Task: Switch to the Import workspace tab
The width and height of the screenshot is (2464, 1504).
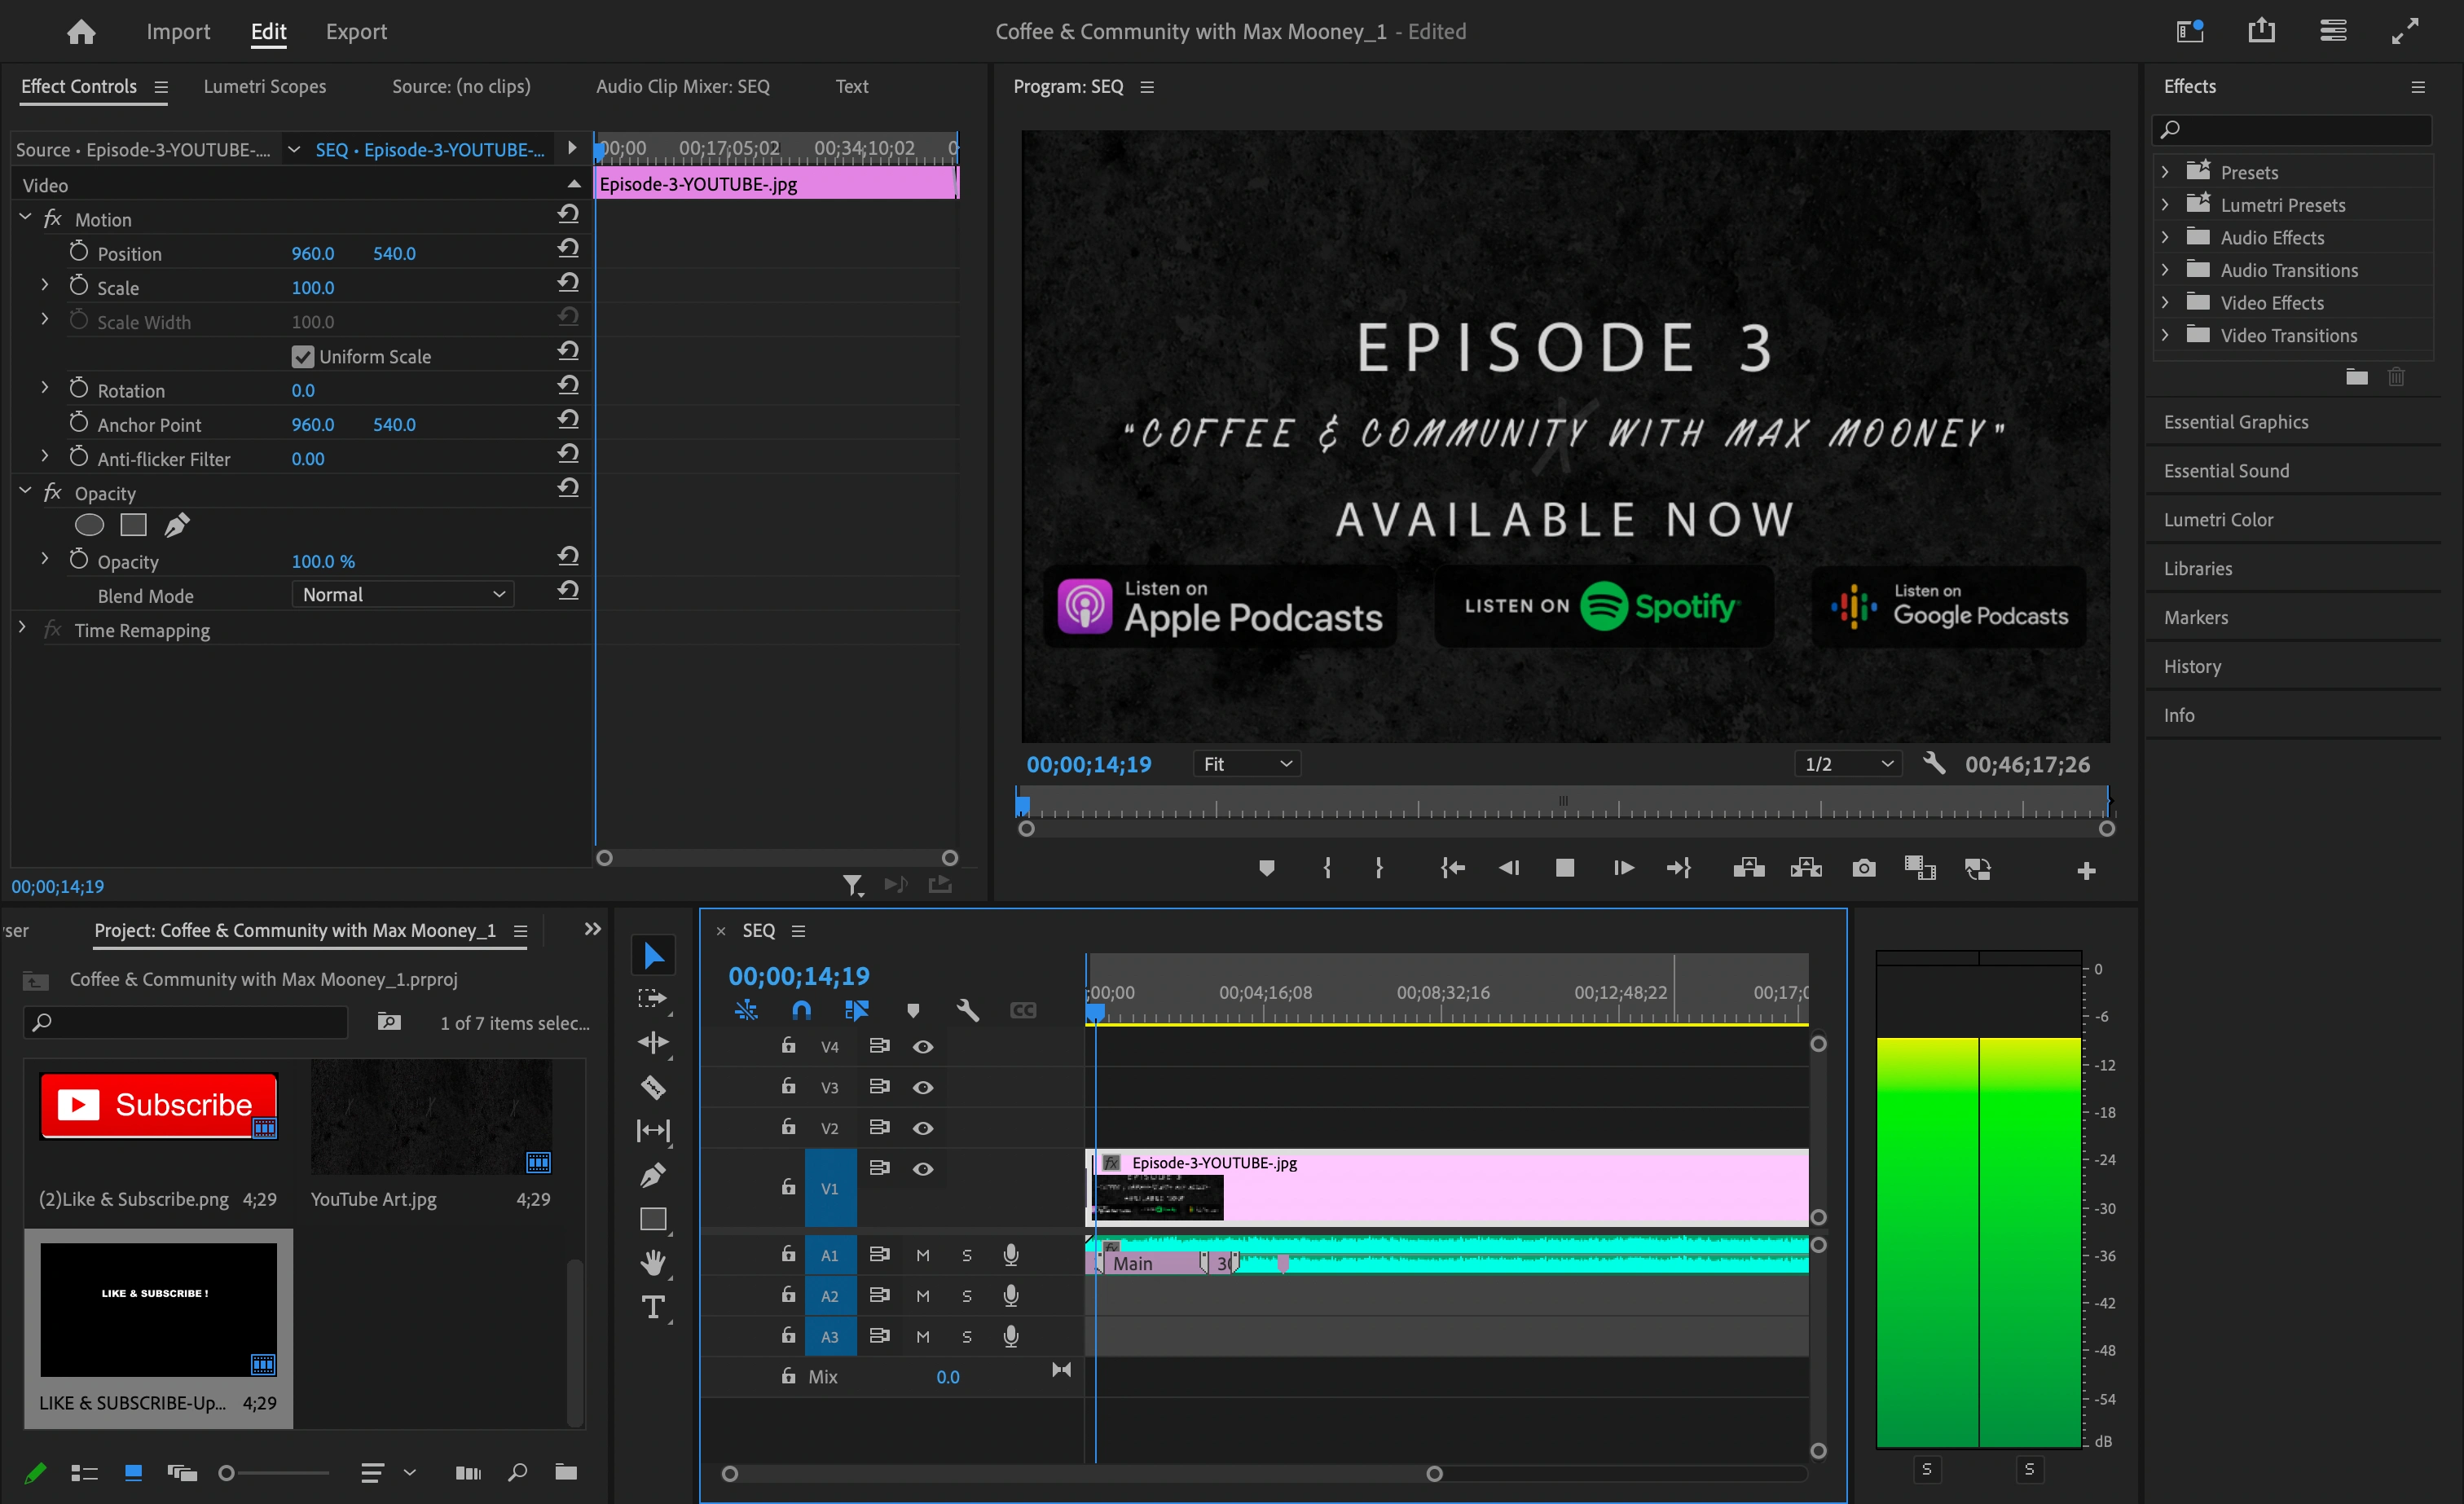Action: pyautogui.click(x=178, y=32)
